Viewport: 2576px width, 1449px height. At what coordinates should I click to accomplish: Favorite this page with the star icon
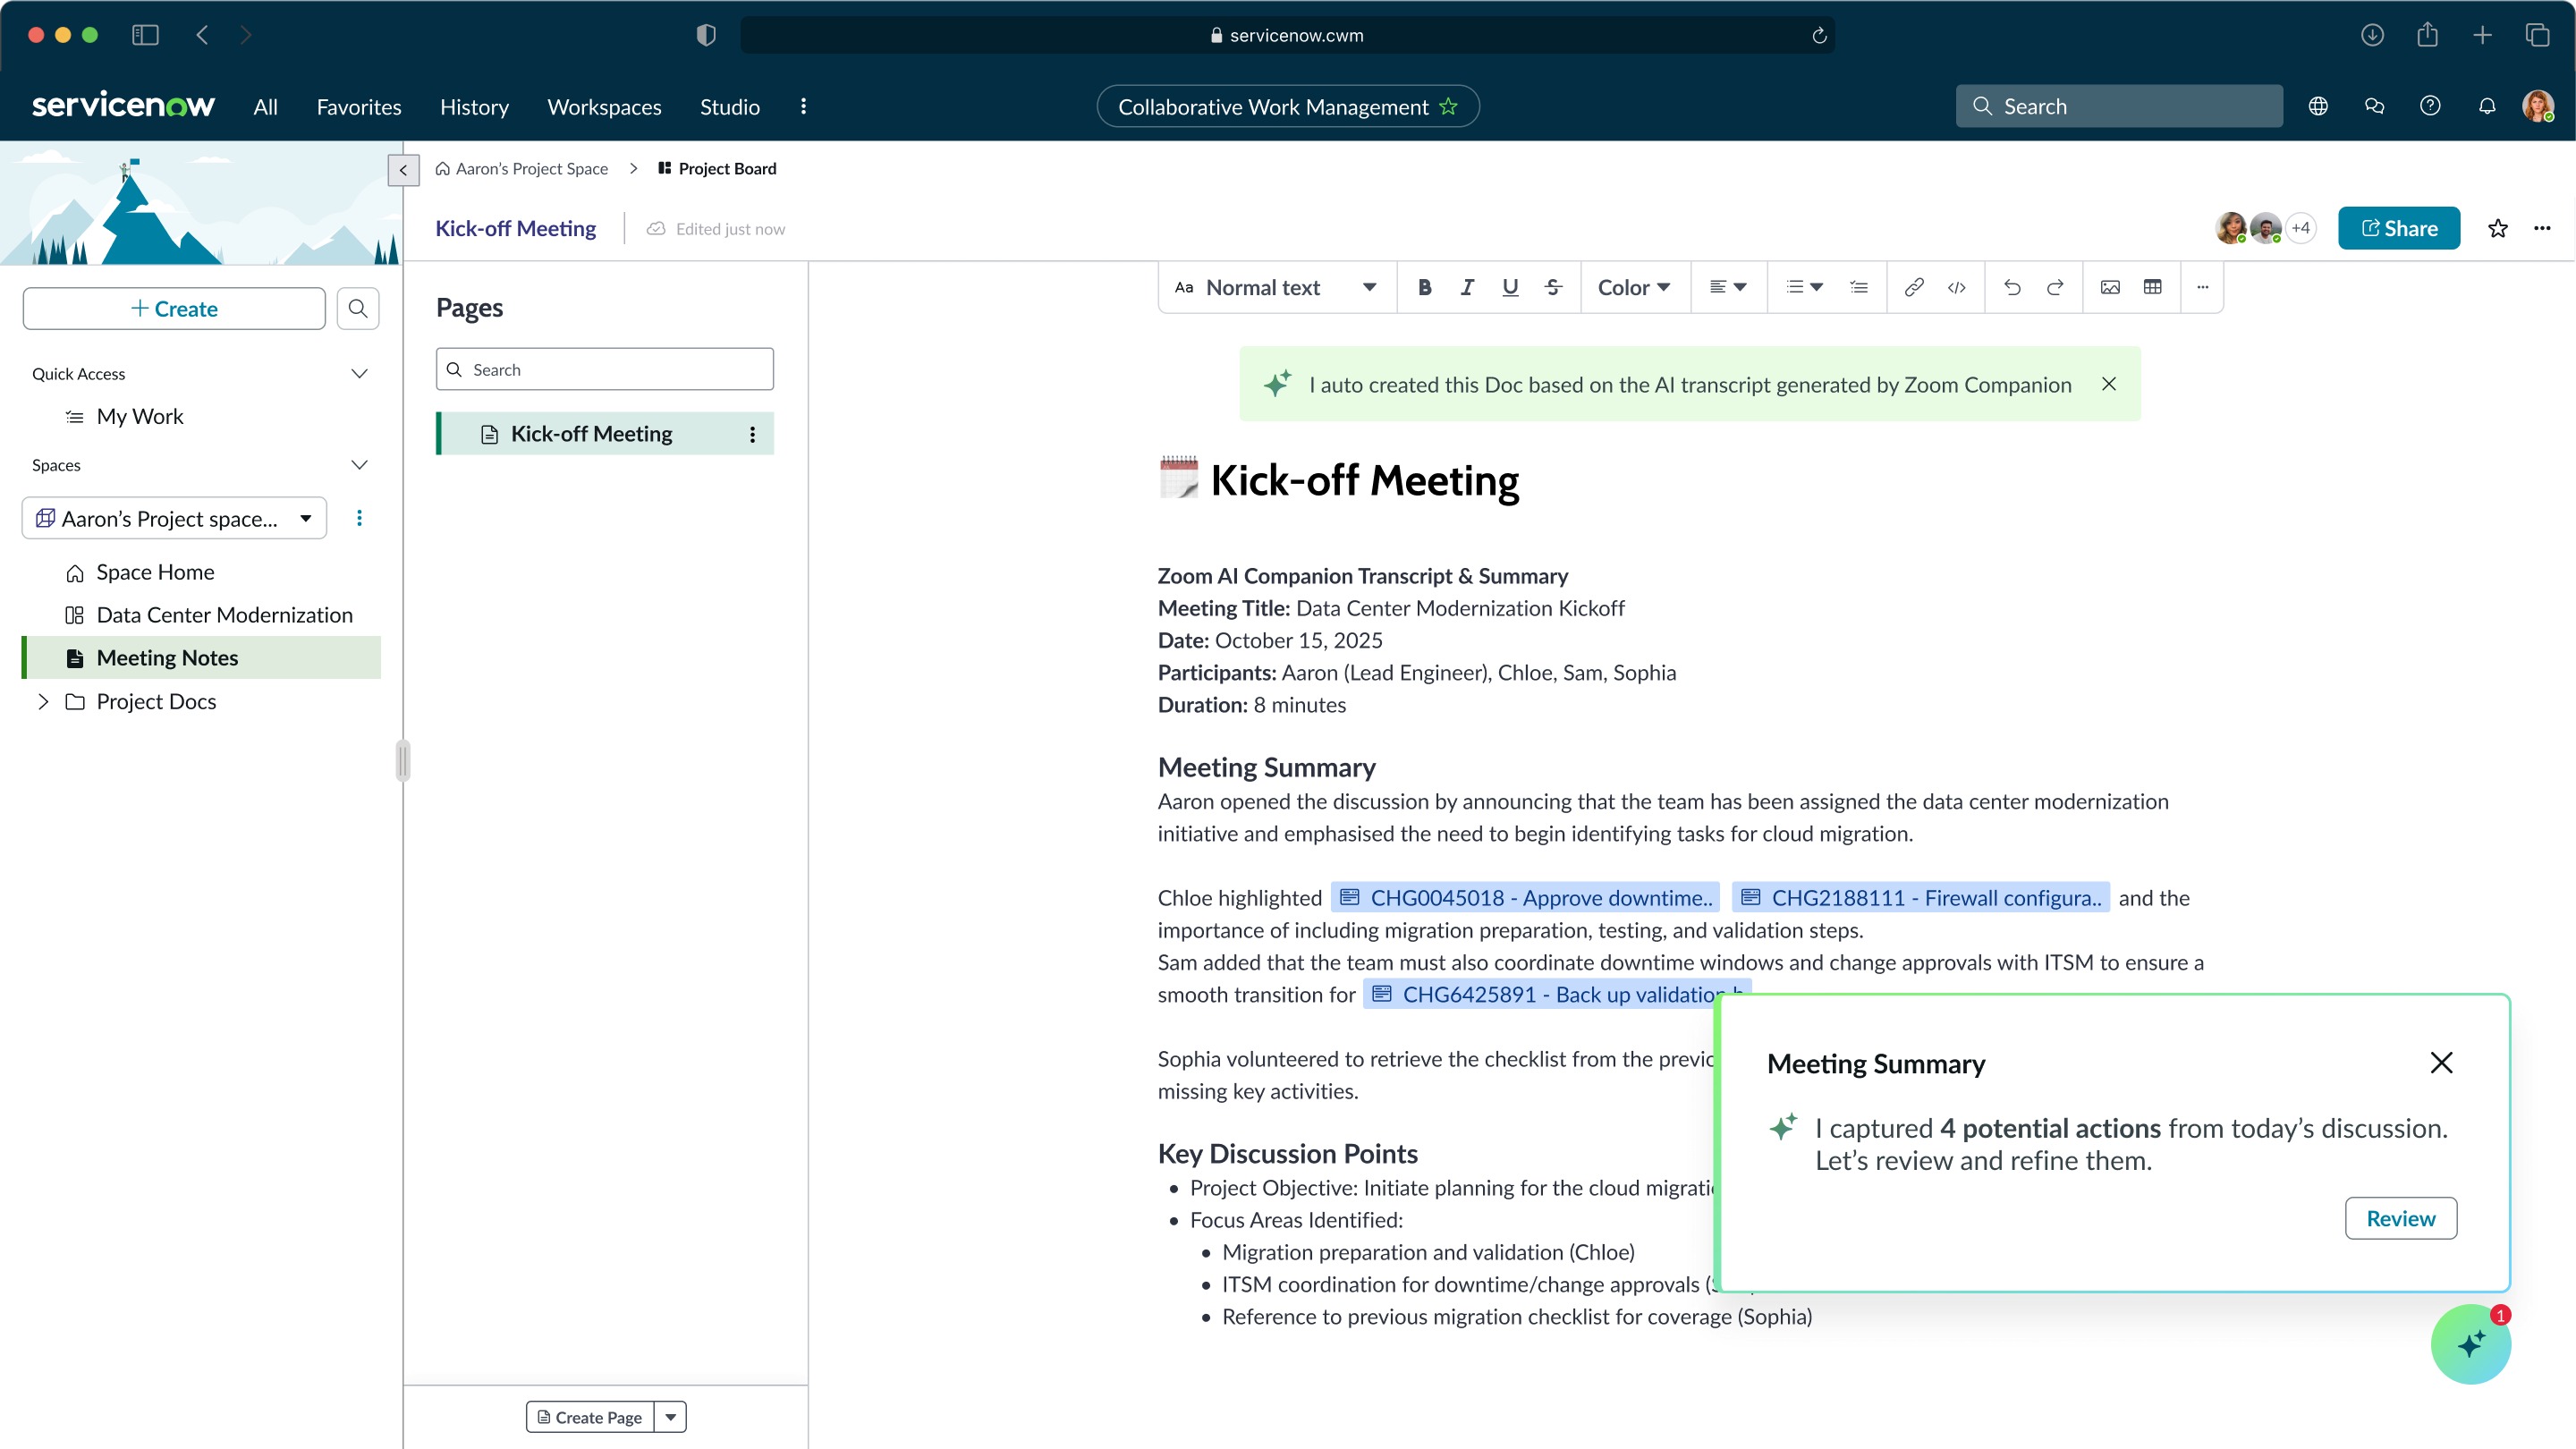coord(2498,229)
